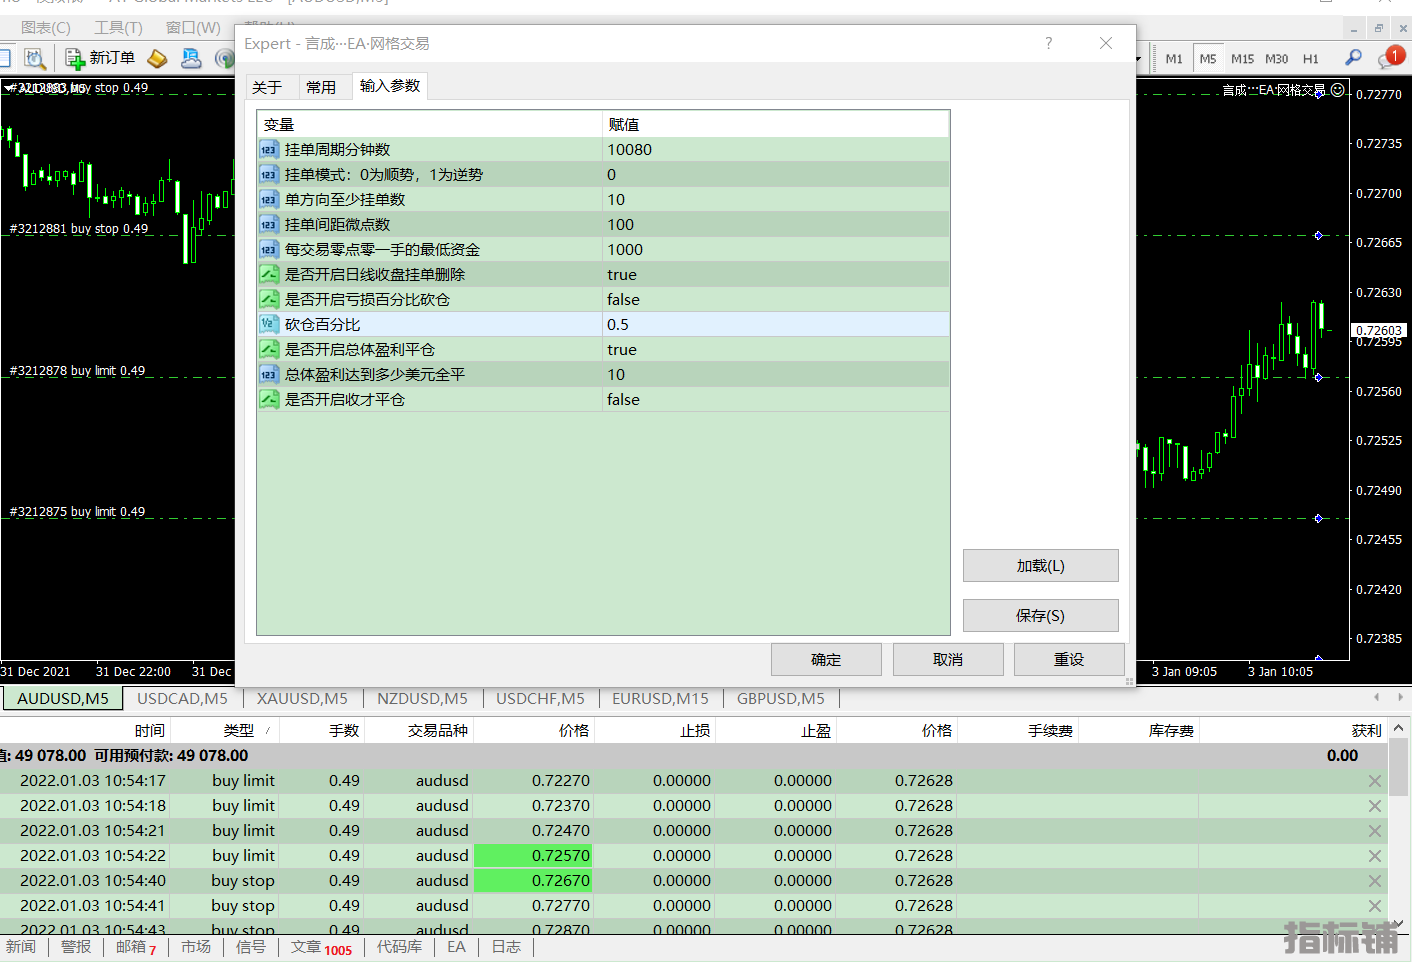Click the 变量 column header in parameters table

430,125
